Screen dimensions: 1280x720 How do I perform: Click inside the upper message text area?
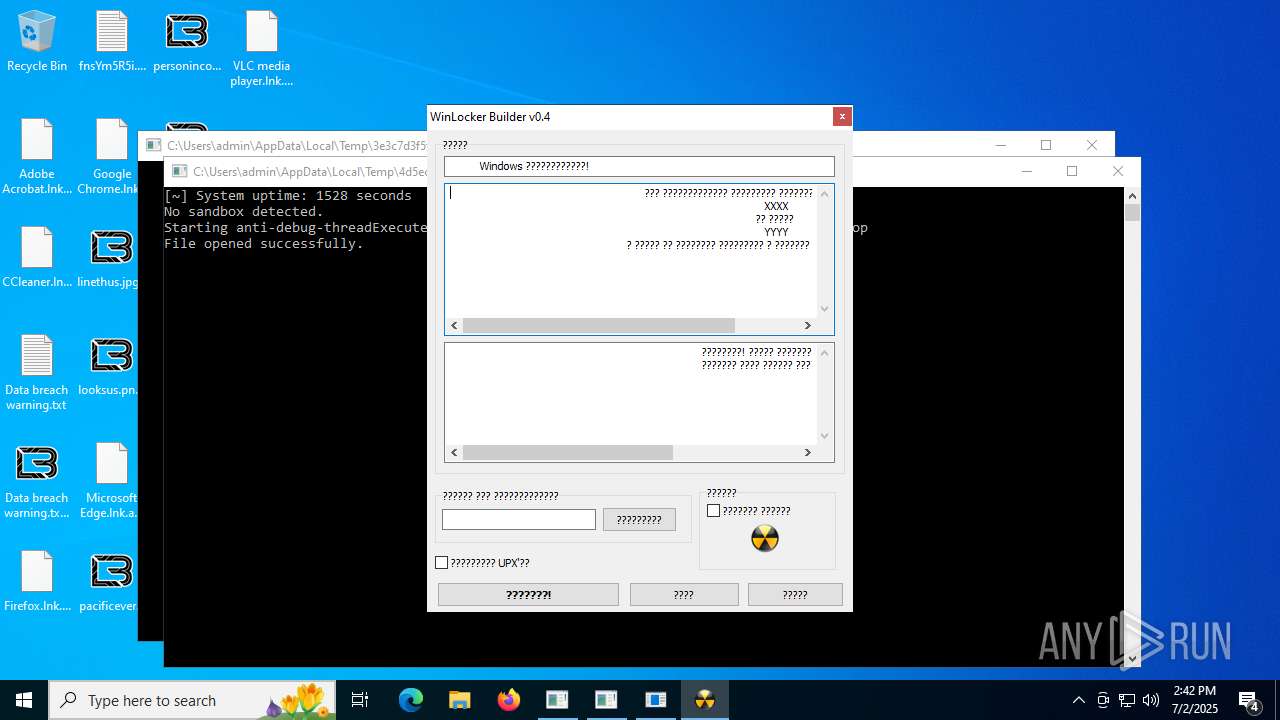[x=631, y=250]
